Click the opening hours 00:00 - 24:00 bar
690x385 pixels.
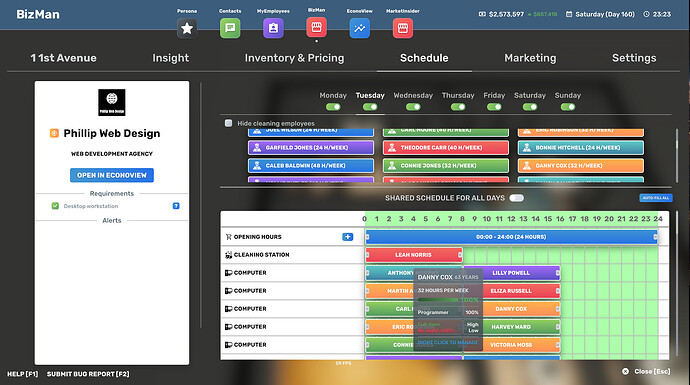click(x=511, y=237)
